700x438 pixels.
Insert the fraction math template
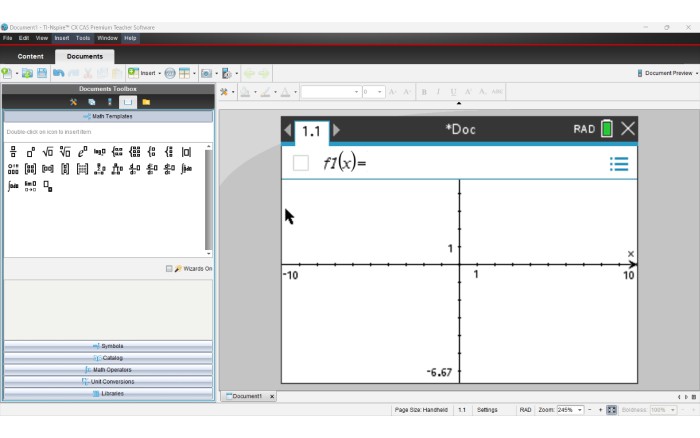(13, 152)
